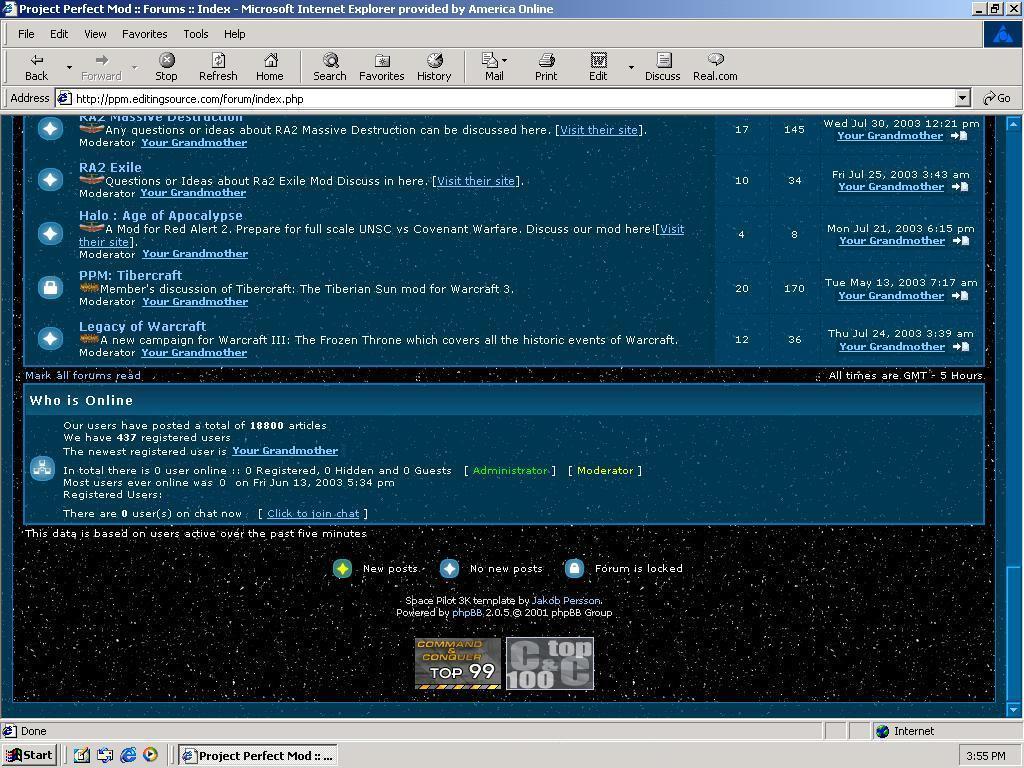View latest post icon in Halo row

pyautogui.click(x=960, y=241)
